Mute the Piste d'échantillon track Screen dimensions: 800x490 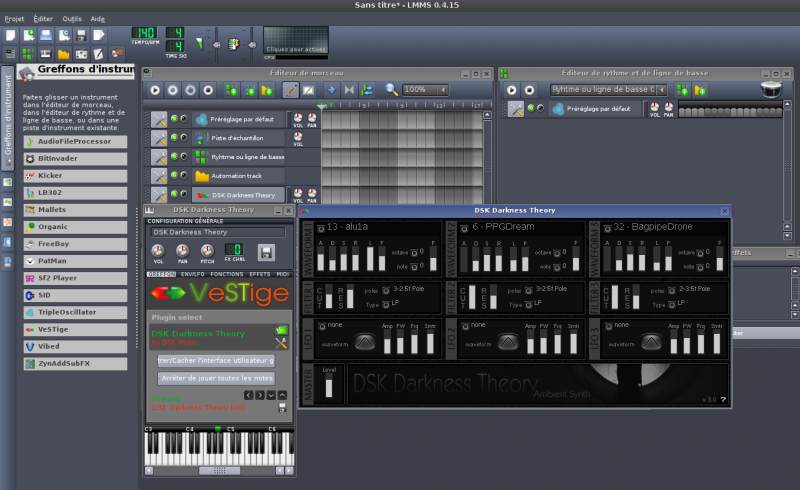click(173, 138)
